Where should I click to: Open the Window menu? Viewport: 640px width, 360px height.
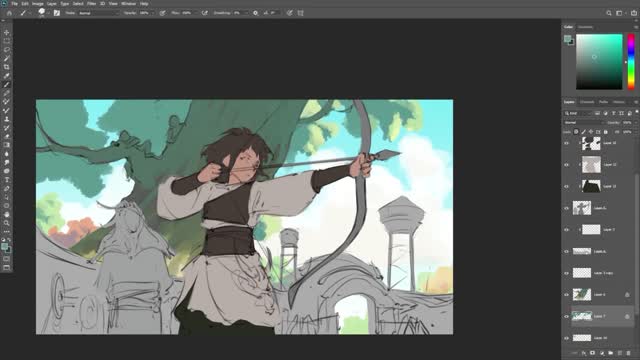(x=129, y=4)
